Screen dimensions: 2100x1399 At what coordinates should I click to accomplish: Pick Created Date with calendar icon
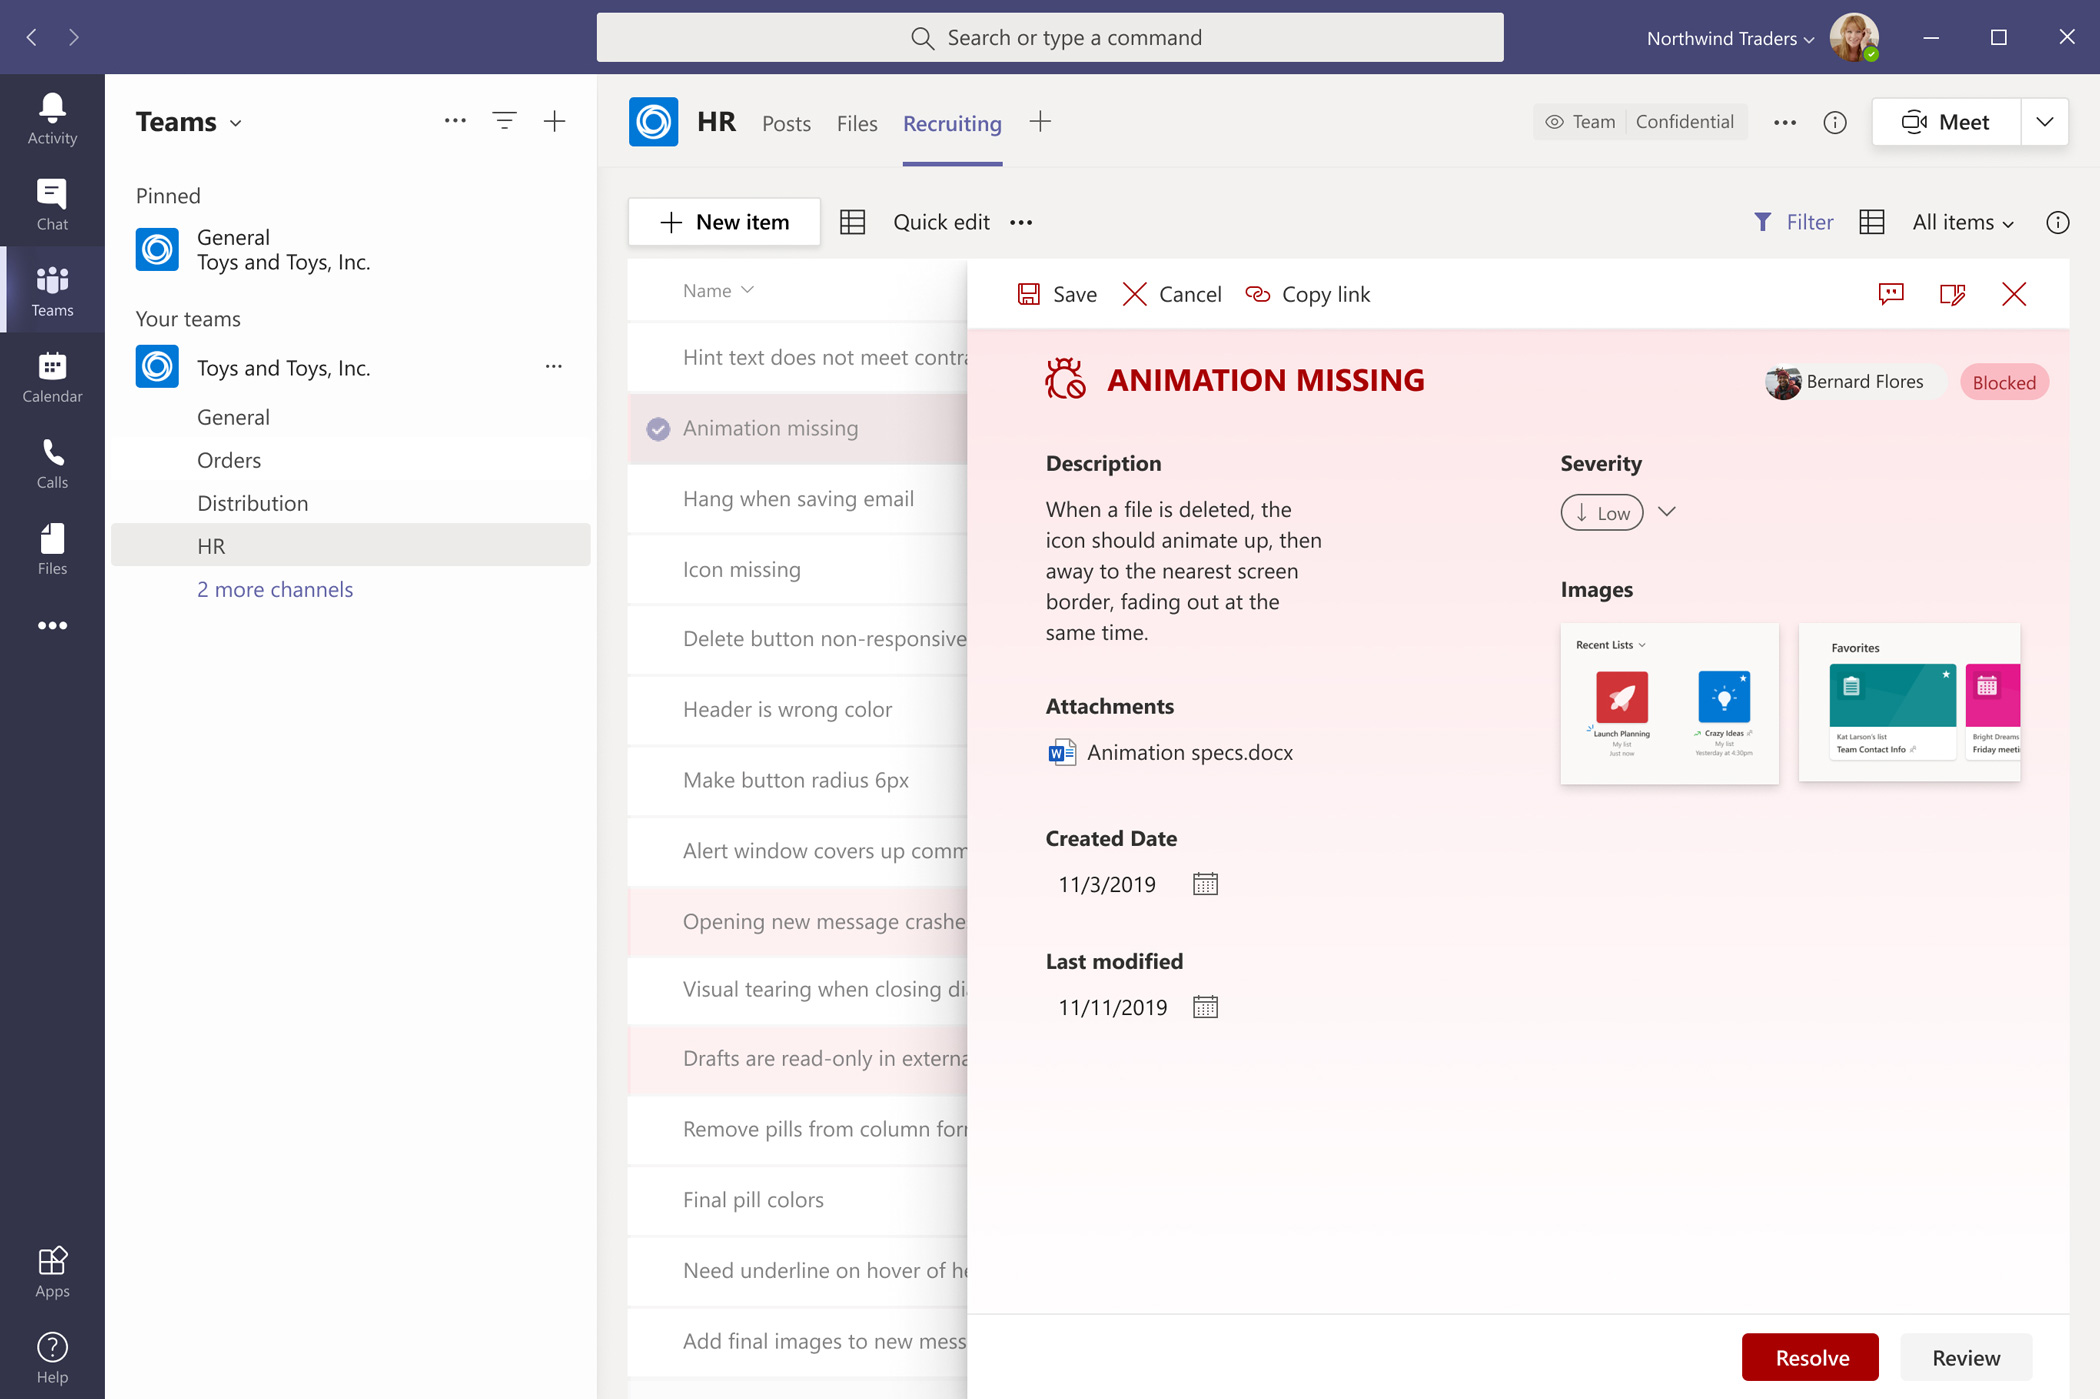coord(1205,884)
